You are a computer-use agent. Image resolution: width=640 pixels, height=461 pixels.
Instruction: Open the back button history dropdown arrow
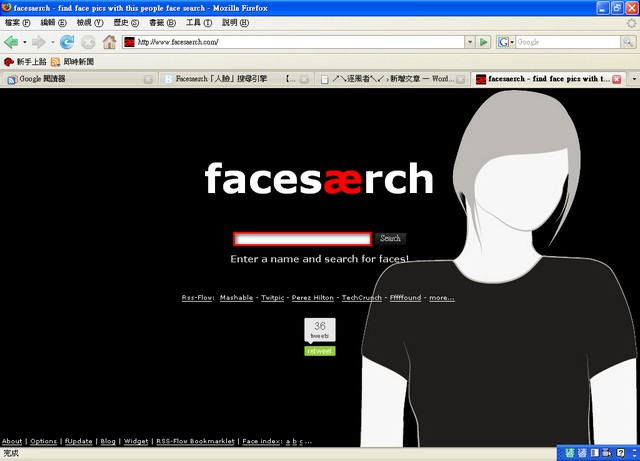(24, 42)
